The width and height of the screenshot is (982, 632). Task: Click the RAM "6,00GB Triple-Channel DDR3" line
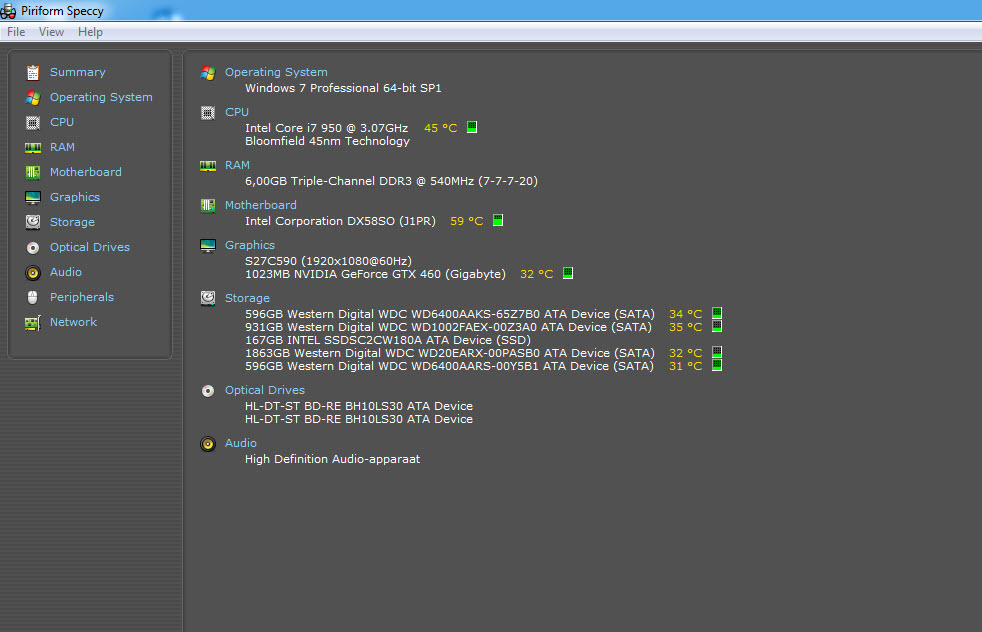pos(391,181)
